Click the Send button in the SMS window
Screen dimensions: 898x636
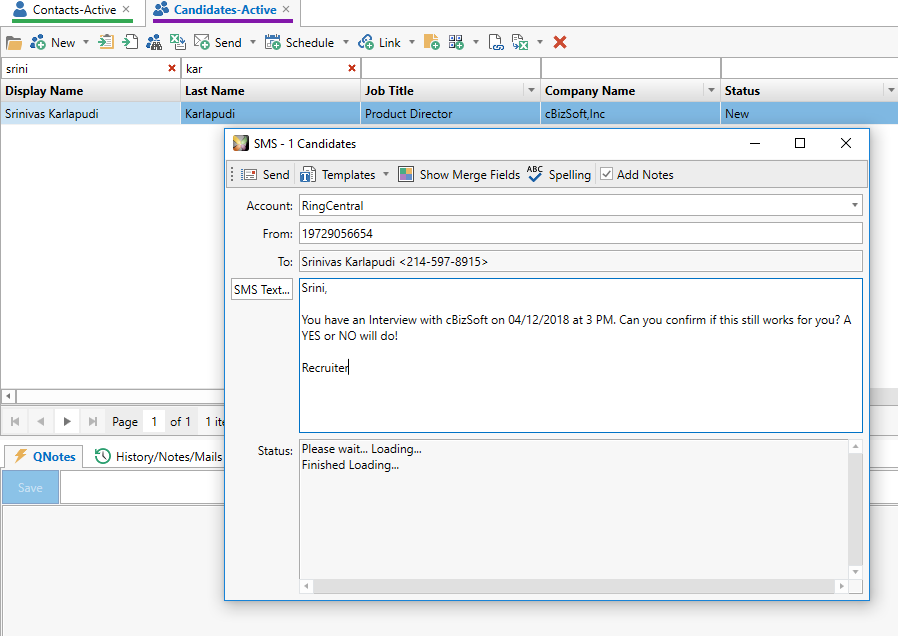pyautogui.click(x=265, y=175)
